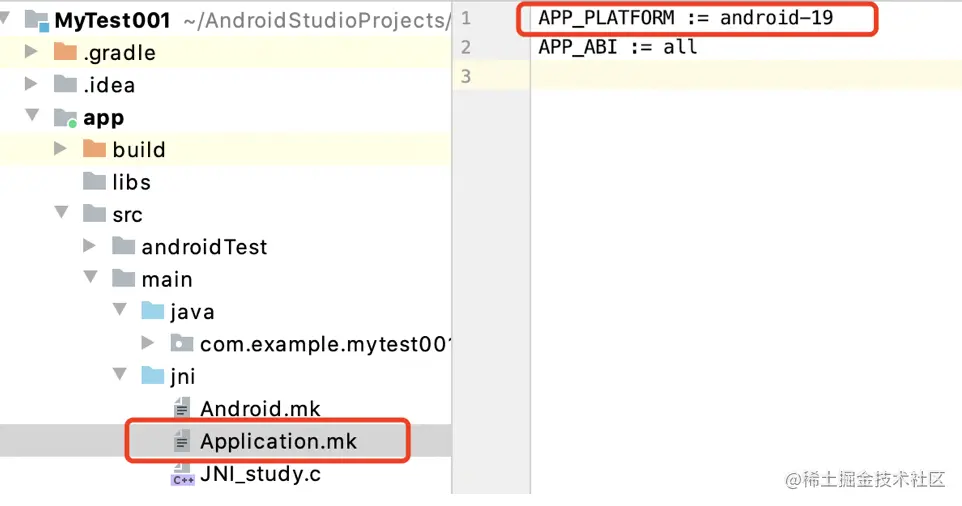962x506 pixels.
Task: Select the src folder label
Action: click(x=128, y=215)
